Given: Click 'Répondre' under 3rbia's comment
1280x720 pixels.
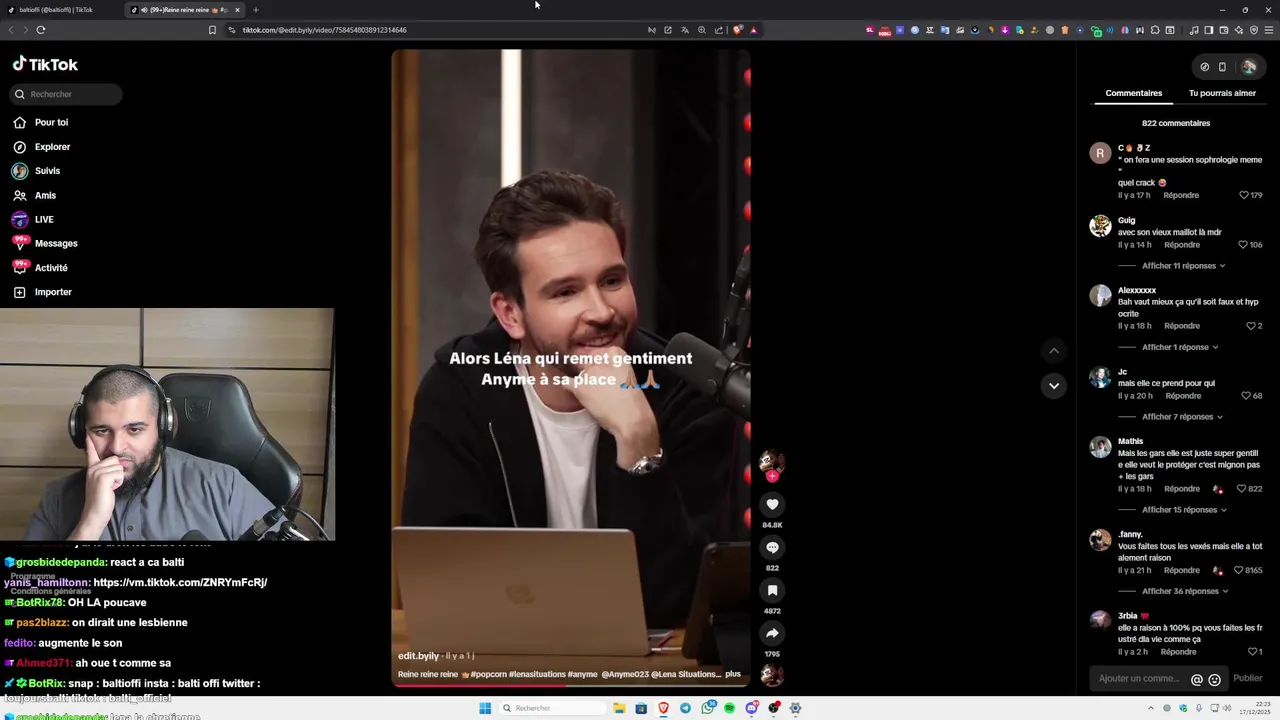Looking at the screenshot, I should click(x=1178, y=652).
